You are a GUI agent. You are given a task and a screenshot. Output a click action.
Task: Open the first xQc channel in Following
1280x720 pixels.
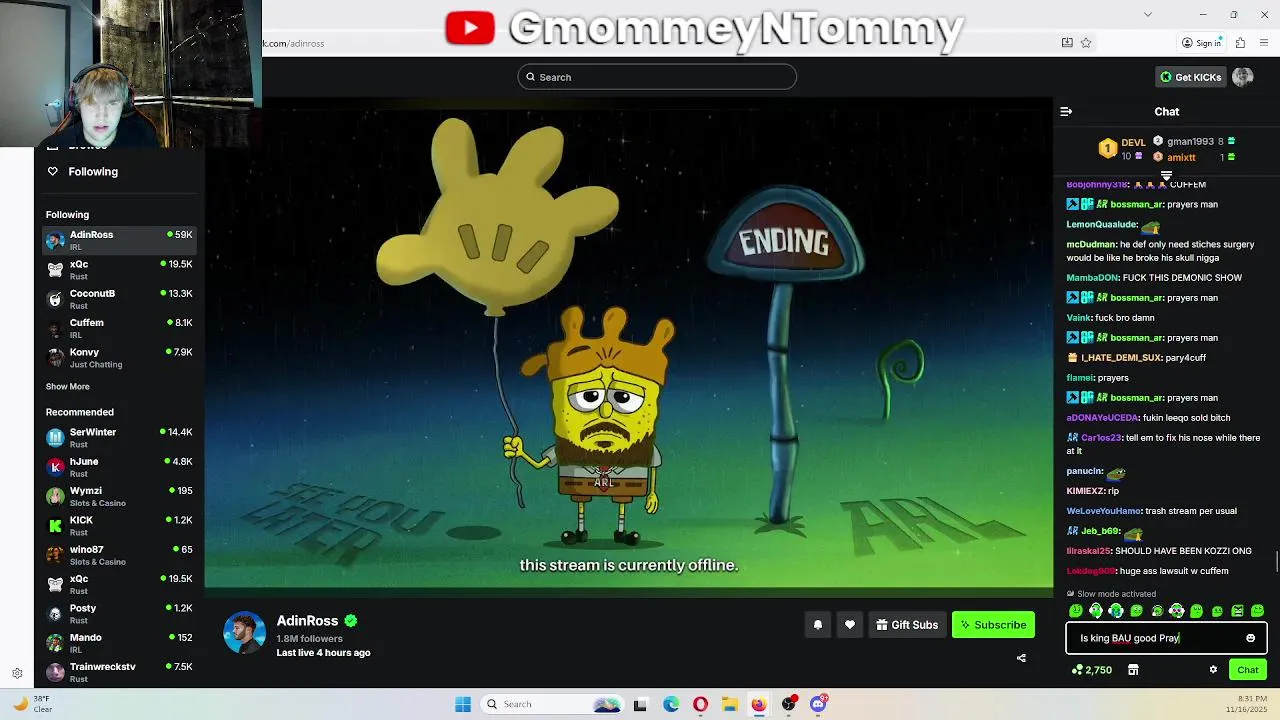(x=119, y=269)
